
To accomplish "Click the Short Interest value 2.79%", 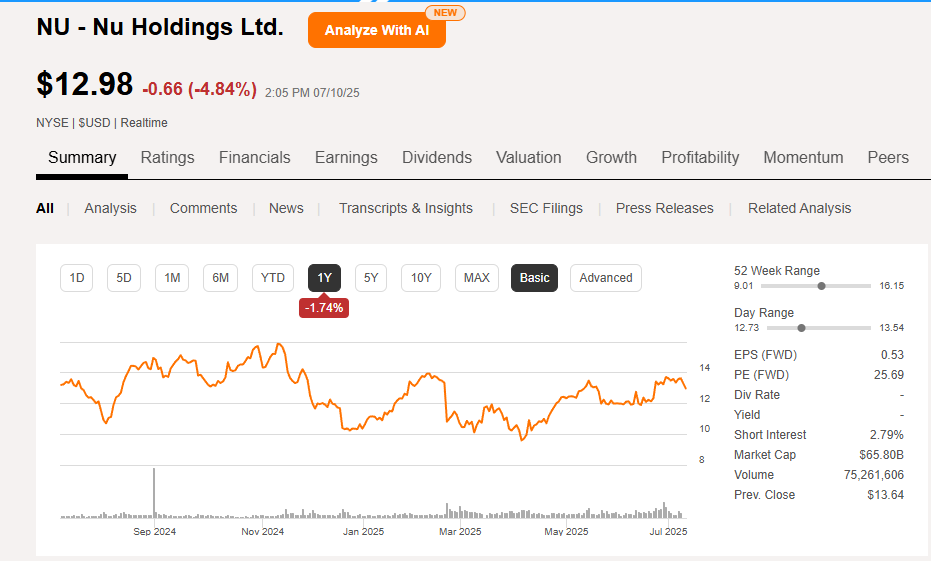I will click(x=886, y=435).
